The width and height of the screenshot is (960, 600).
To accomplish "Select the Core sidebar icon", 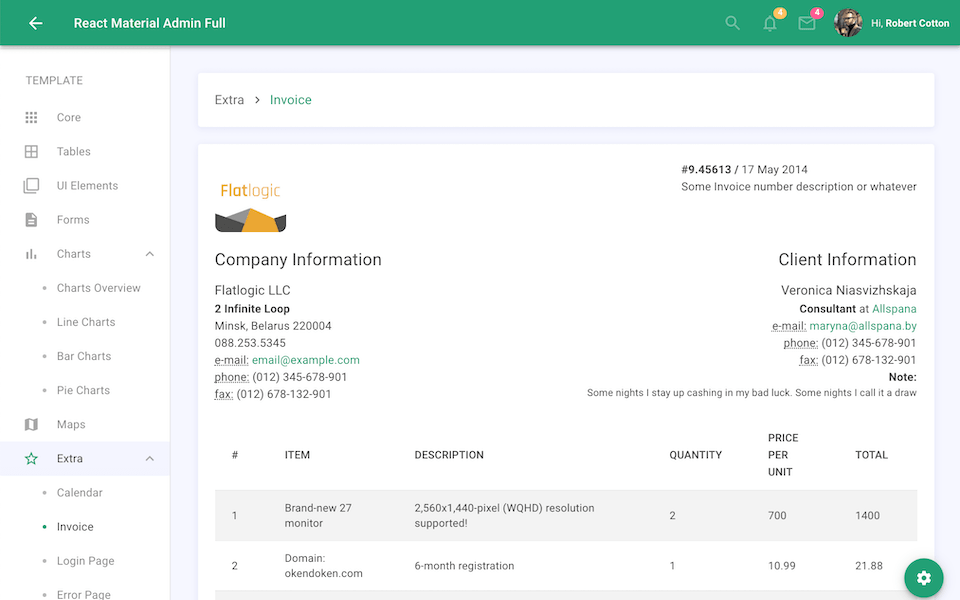I will pyautogui.click(x=31, y=117).
